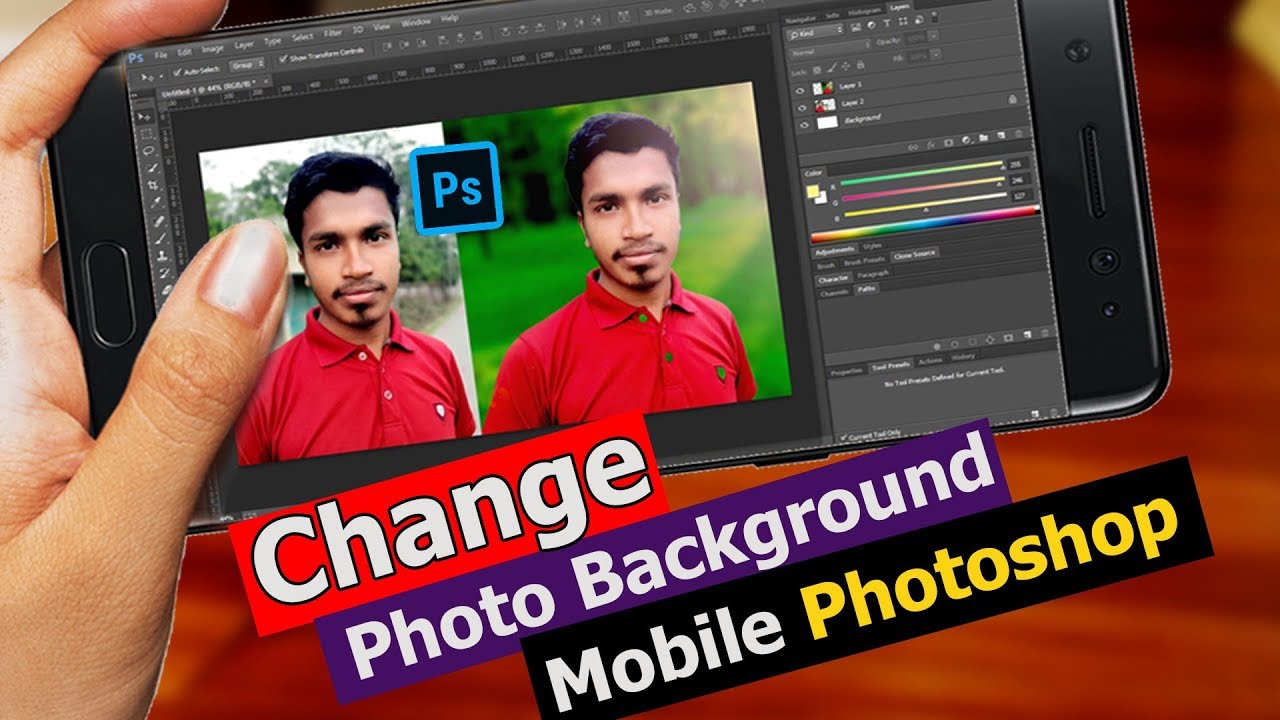Select the Crop tool
Screen dimensions: 1280x720
click(153, 186)
